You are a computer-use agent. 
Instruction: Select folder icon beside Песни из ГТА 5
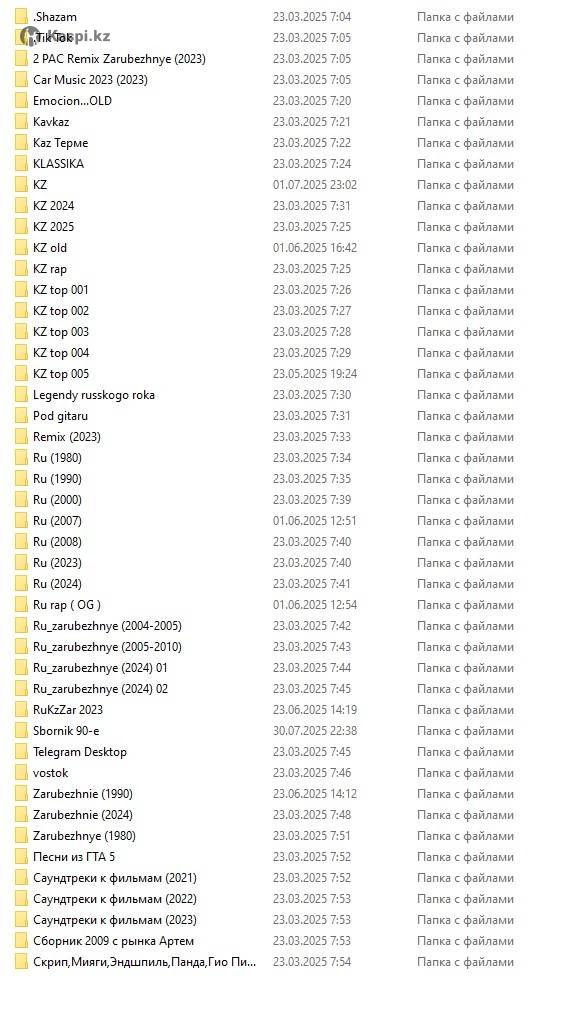(21, 858)
